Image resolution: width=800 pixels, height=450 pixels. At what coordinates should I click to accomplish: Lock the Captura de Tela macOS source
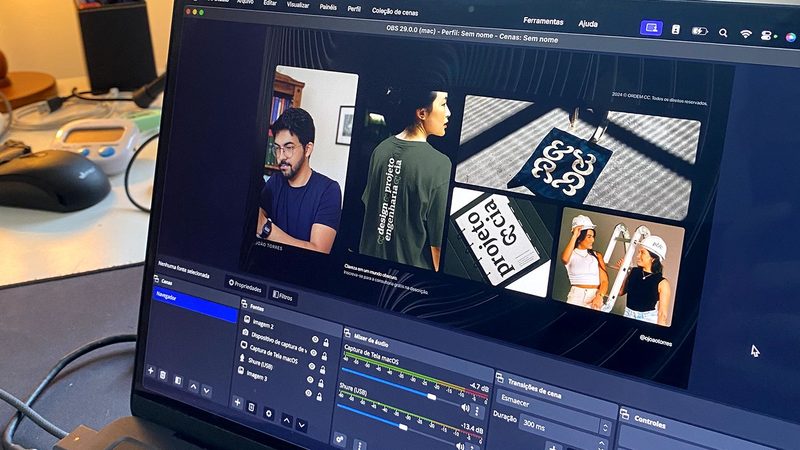(x=322, y=370)
